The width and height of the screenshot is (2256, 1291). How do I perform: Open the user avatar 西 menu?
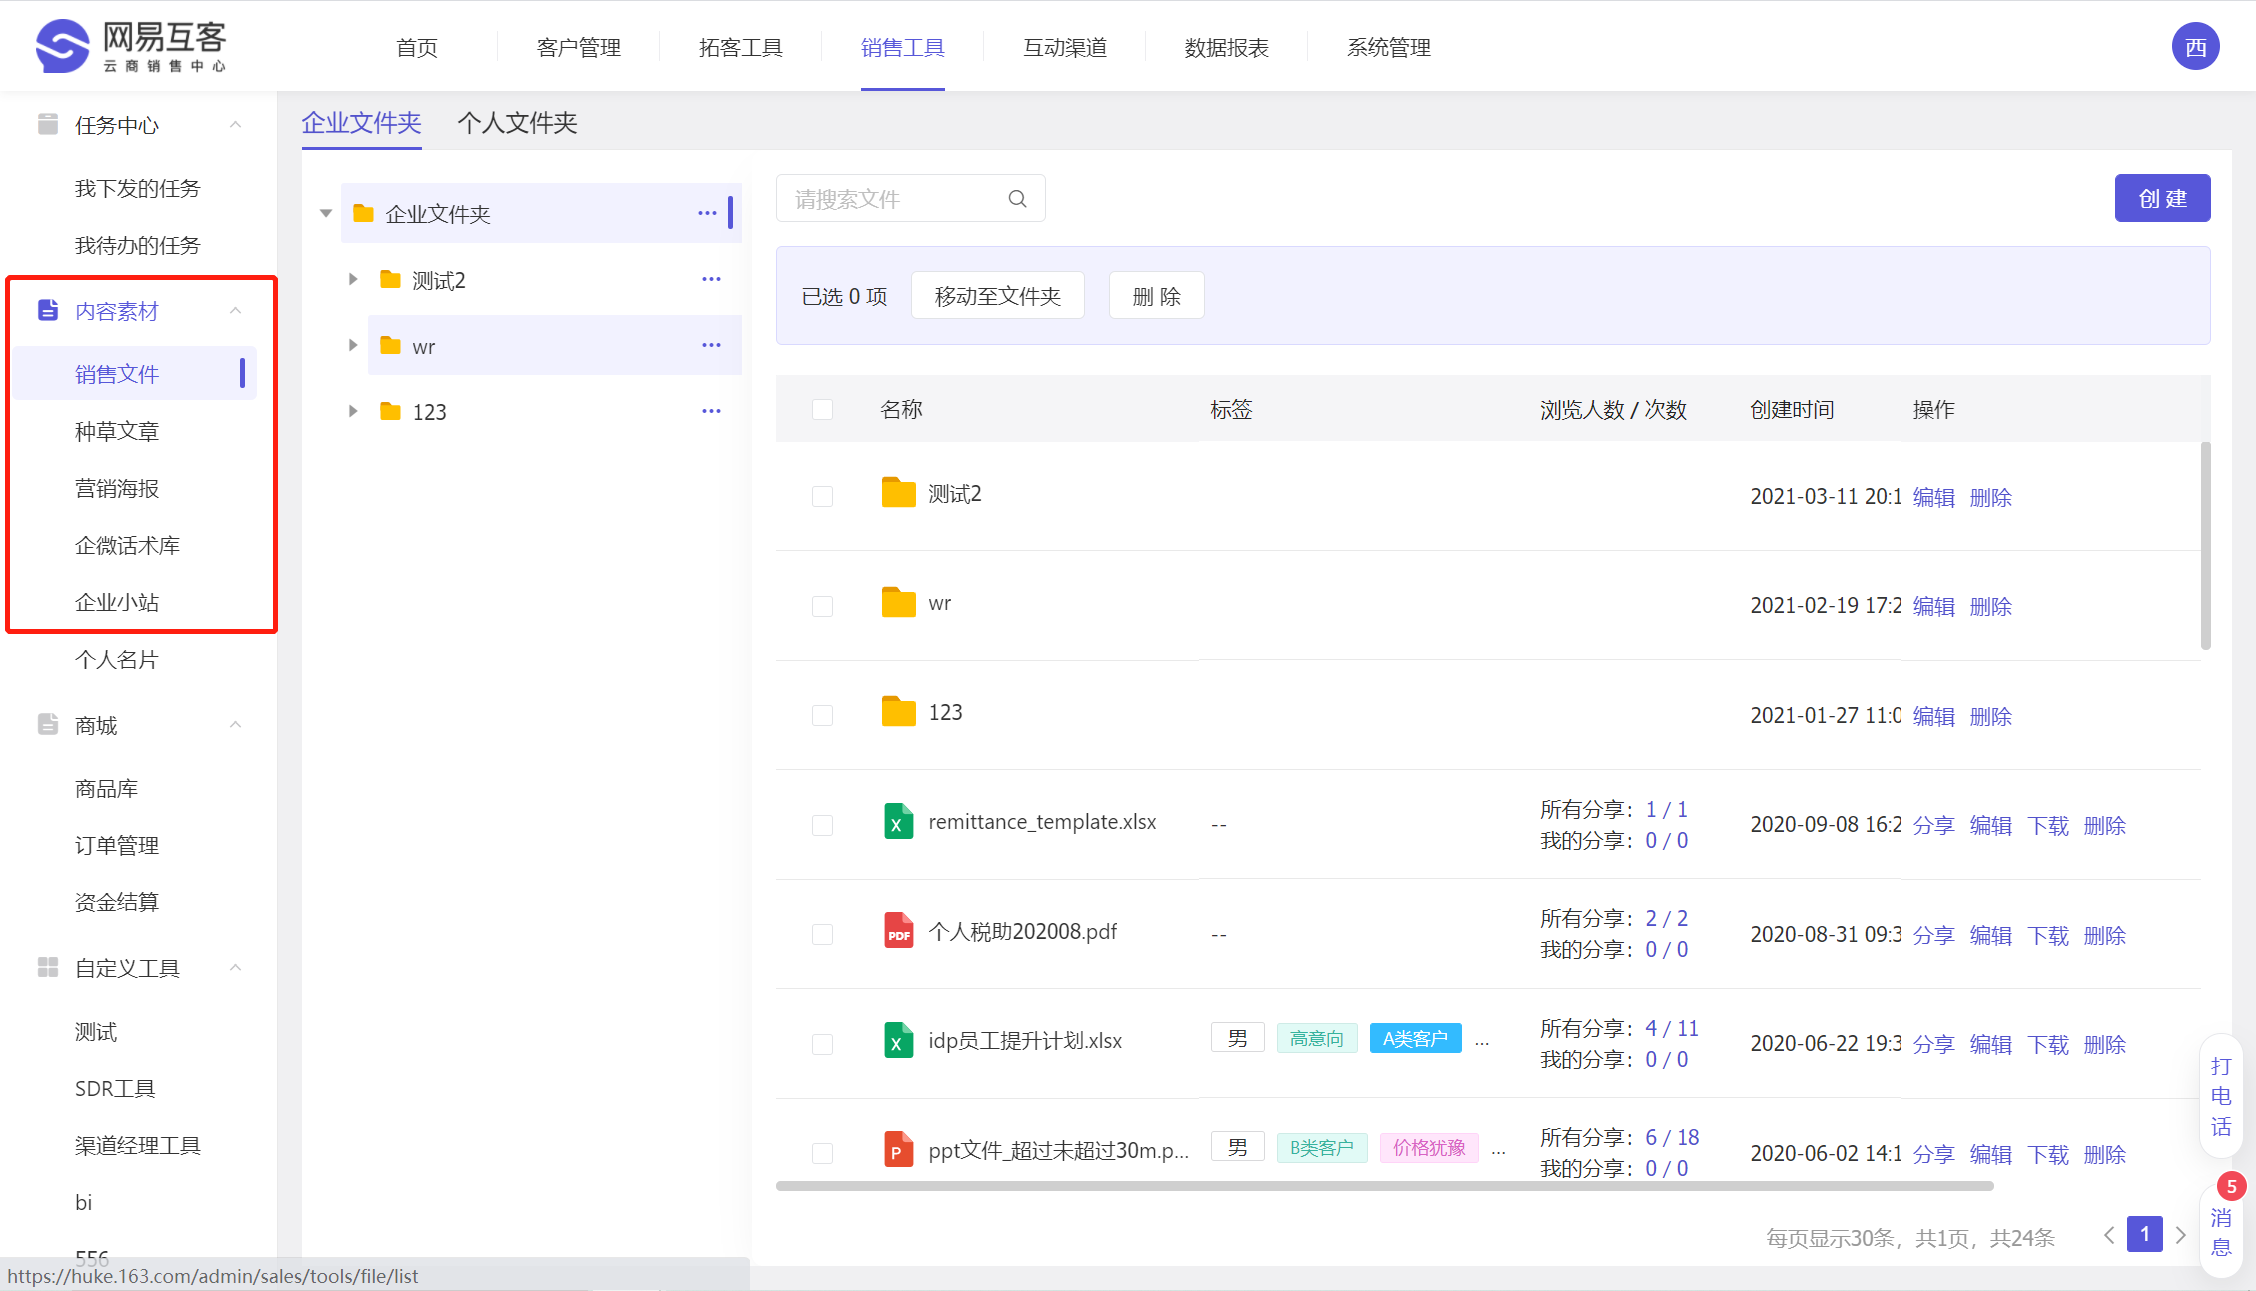[2195, 46]
